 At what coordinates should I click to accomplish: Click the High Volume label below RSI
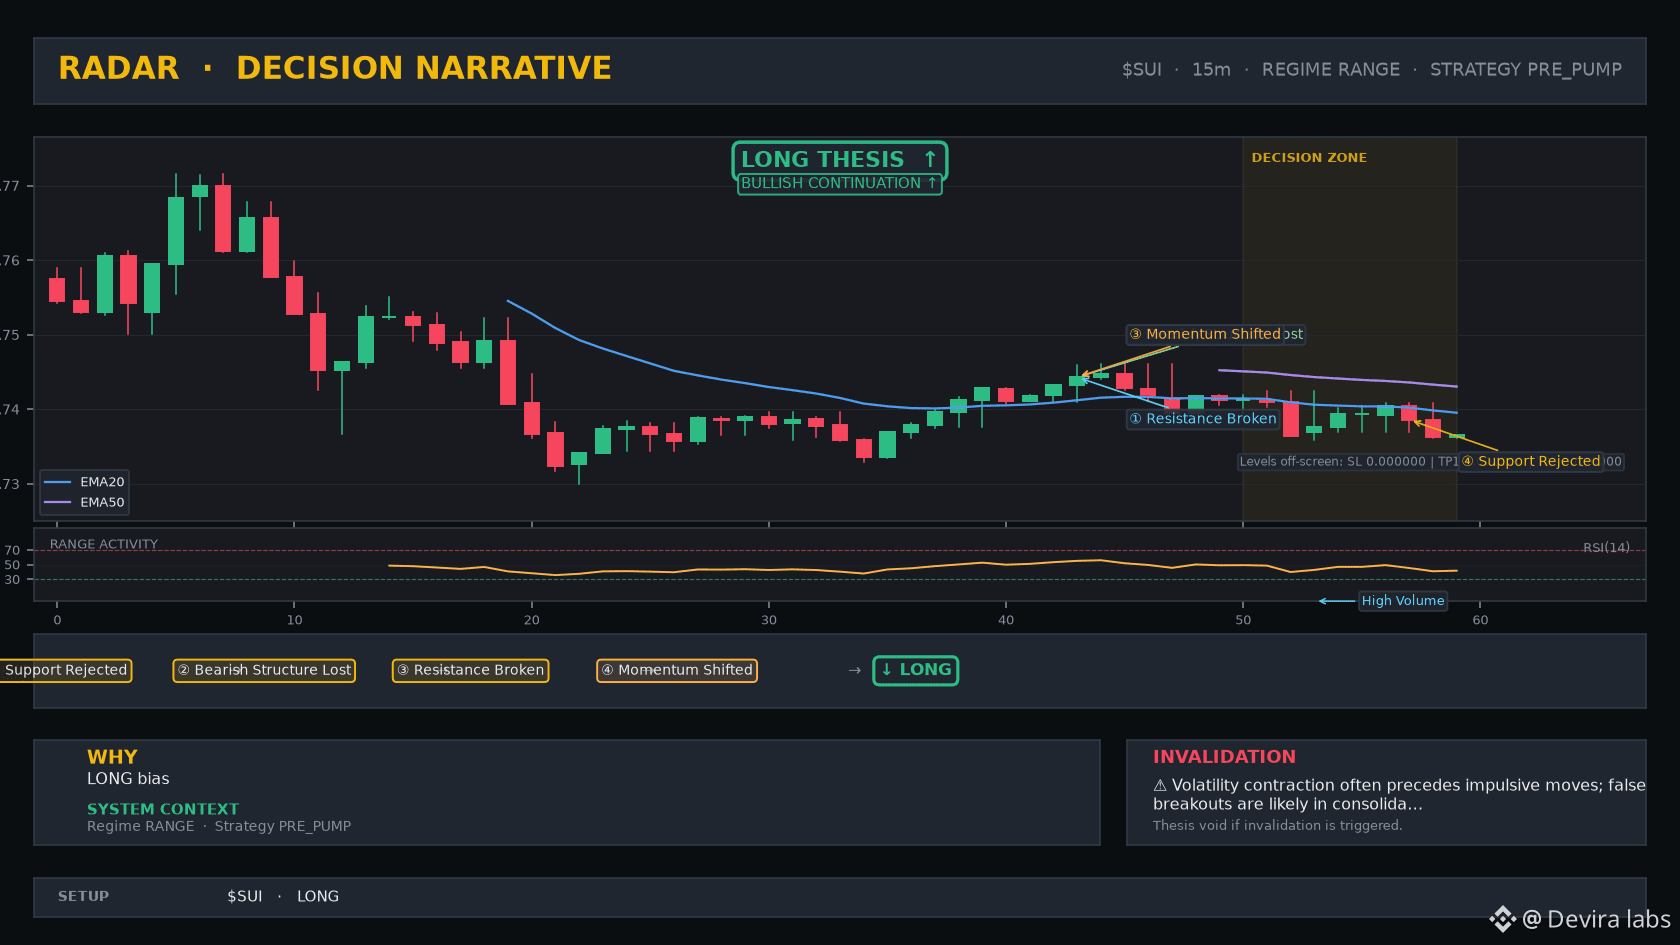[1403, 601]
